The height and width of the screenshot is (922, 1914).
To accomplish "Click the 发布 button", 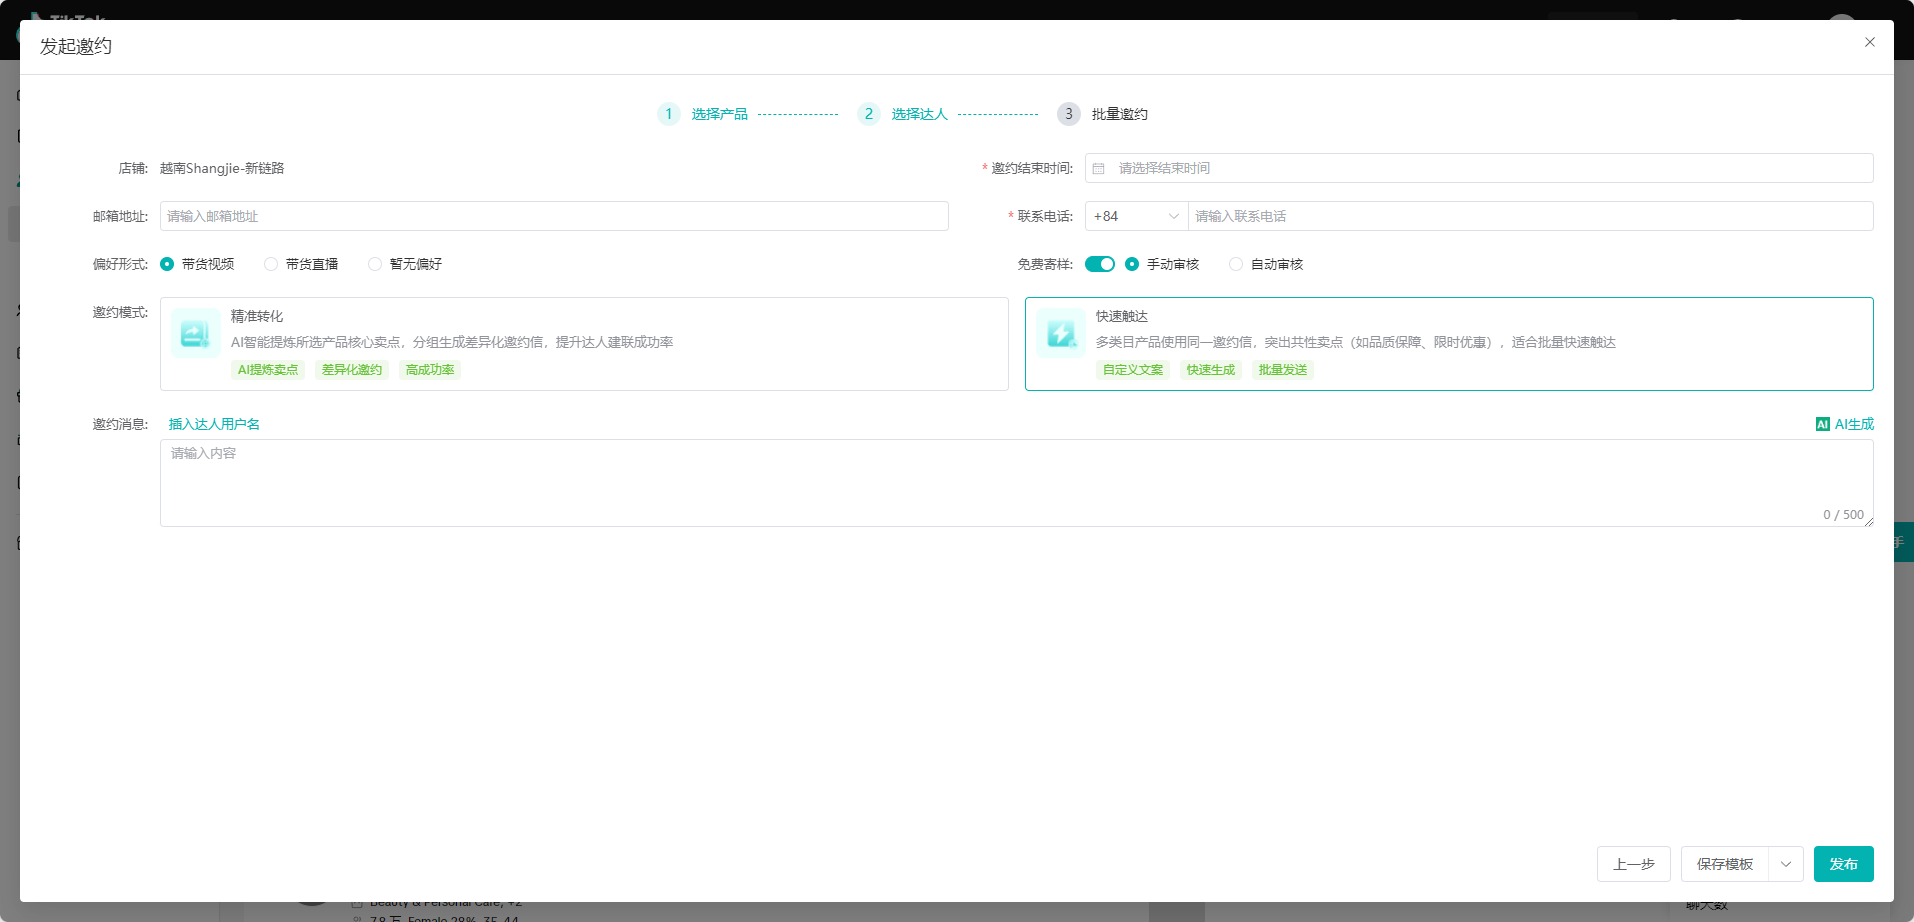I will pos(1844,864).
